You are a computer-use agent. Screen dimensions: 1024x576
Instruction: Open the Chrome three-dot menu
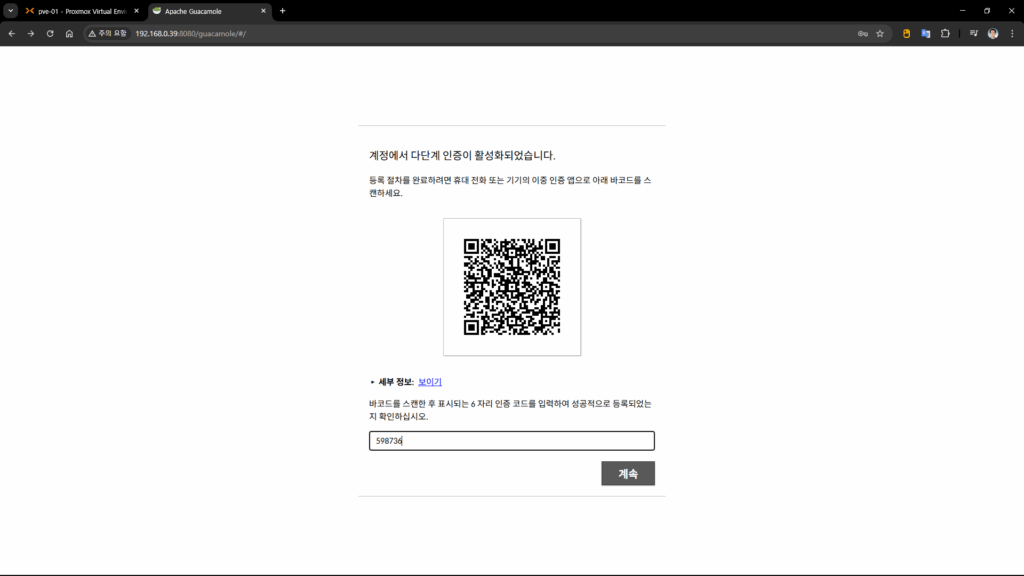tap(1011, 33)
